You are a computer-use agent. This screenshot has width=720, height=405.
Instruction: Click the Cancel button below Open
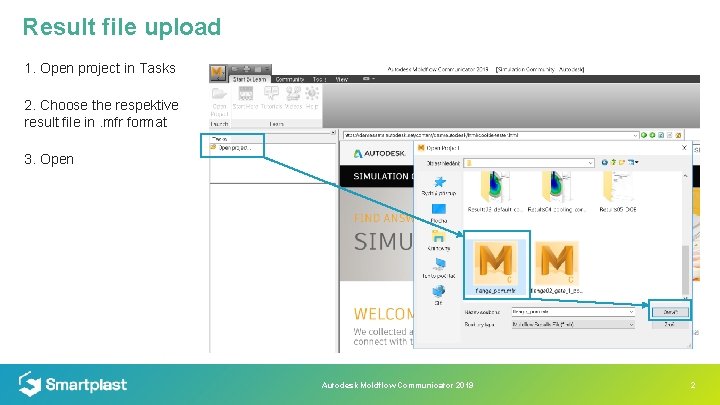(x=670, y=324)
